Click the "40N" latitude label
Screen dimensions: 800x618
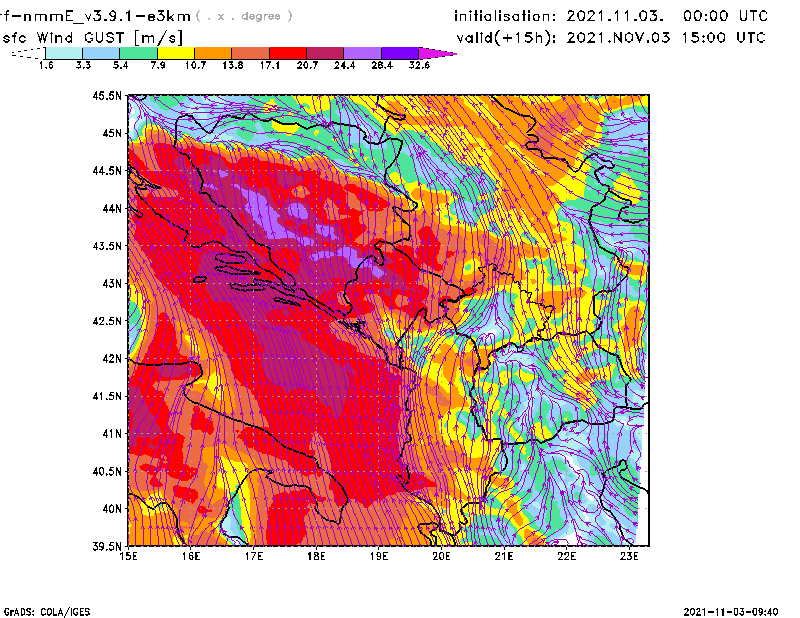pyautogui.click(x=112, y=509)
